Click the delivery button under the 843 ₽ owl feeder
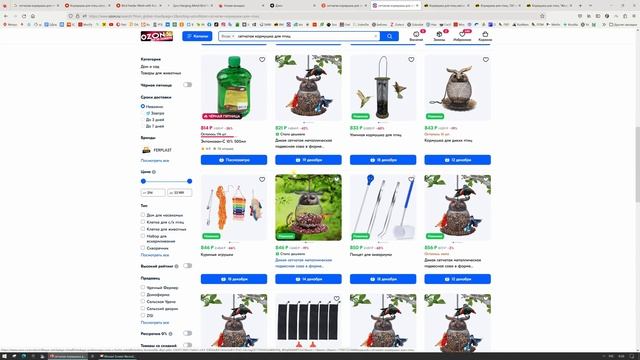The image size is (640, 360). tap(458, 160)
